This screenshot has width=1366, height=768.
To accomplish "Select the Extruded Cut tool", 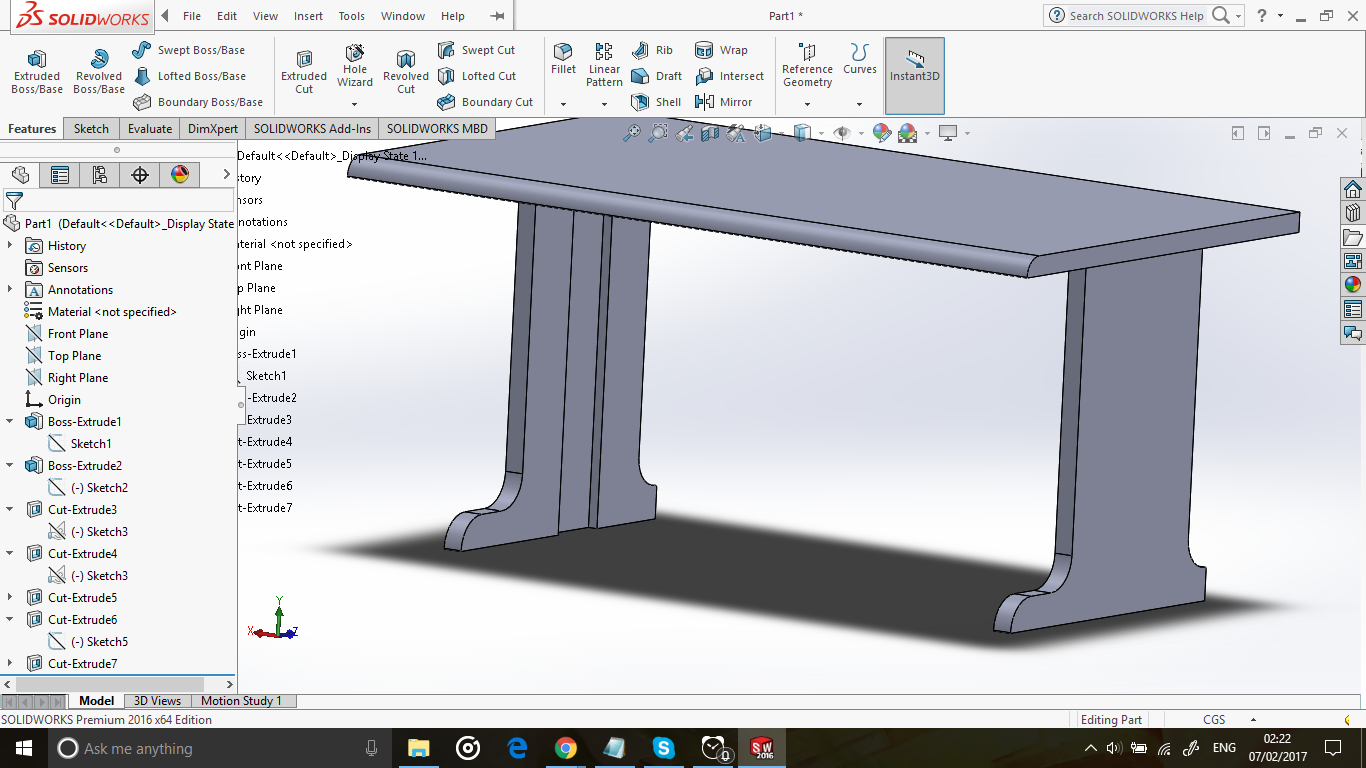I will coord(304,72).
